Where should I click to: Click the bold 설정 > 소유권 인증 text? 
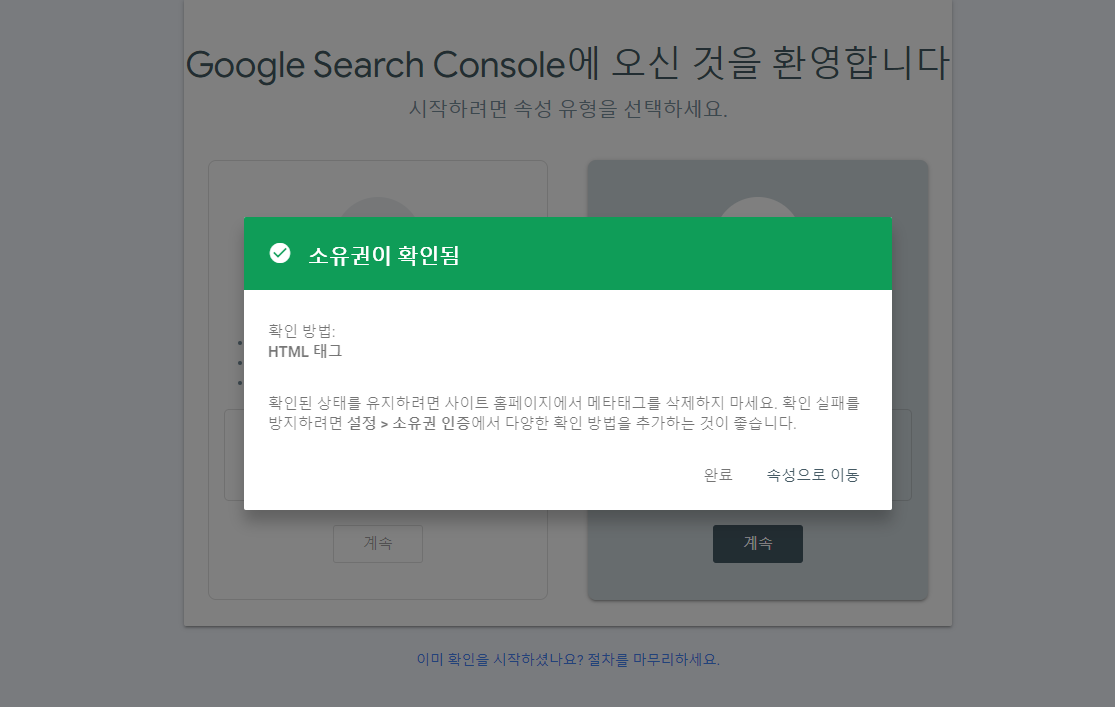click(x=409, y=423)
